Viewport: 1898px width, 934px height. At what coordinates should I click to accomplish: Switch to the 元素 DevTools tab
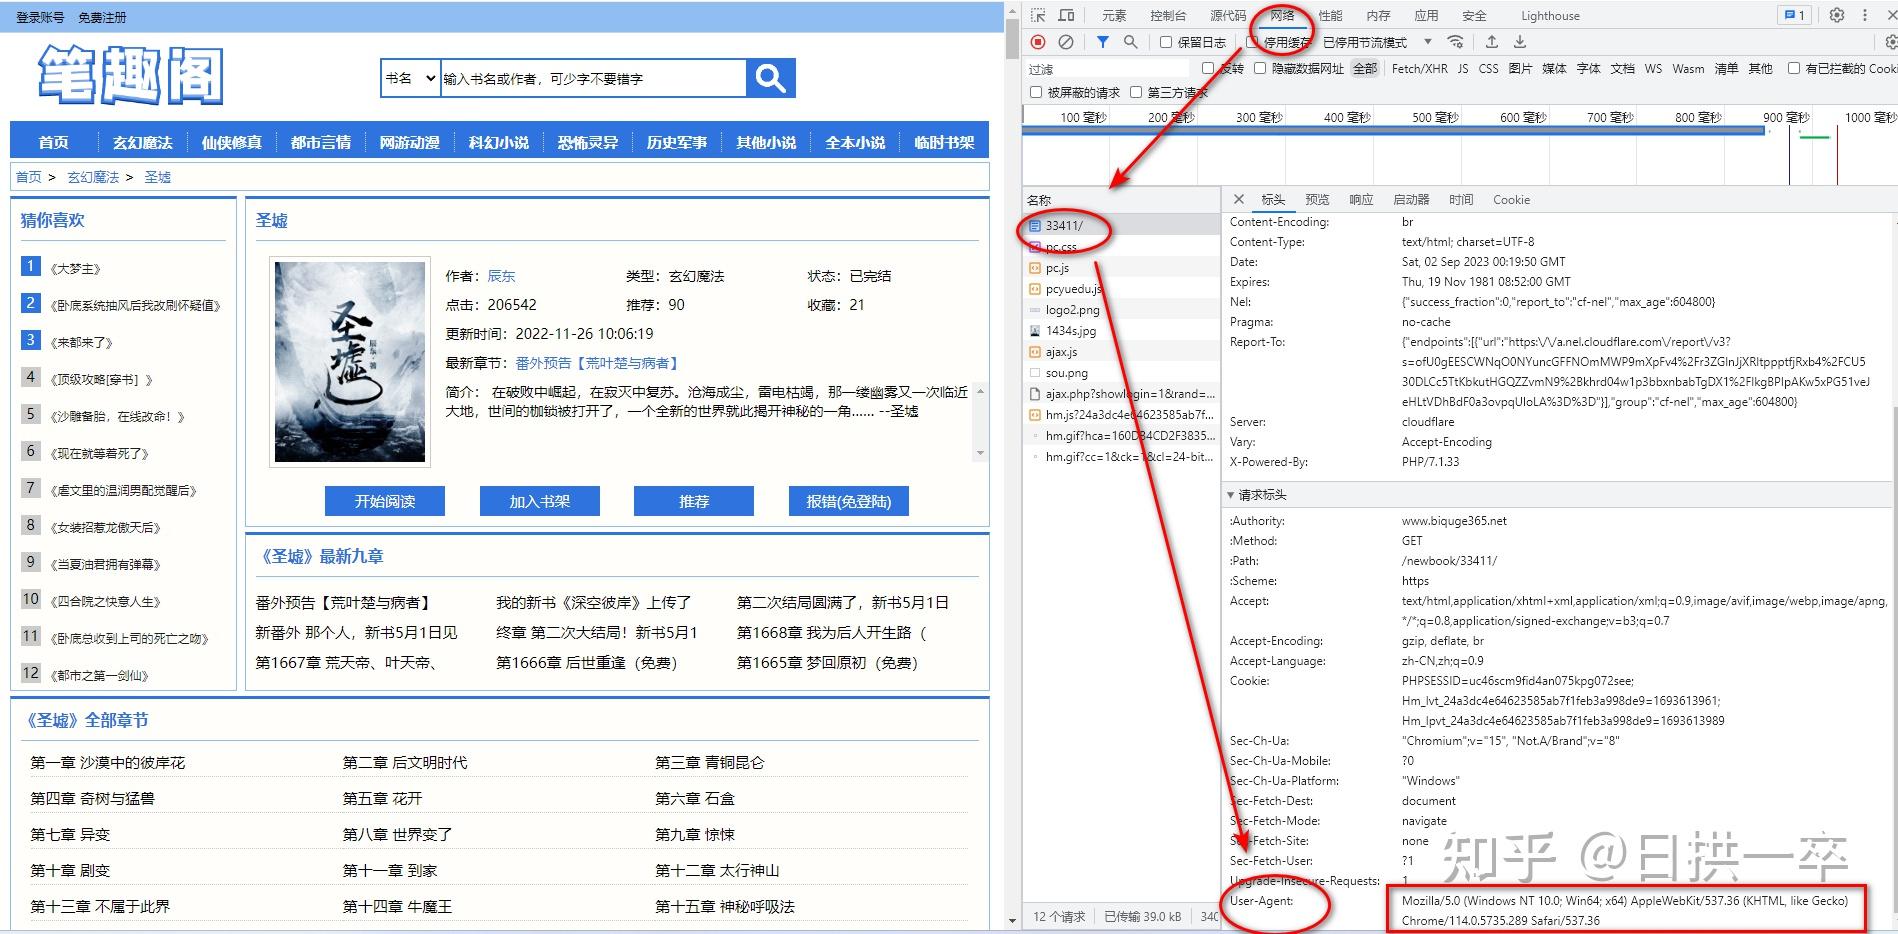click(1114, 15)
